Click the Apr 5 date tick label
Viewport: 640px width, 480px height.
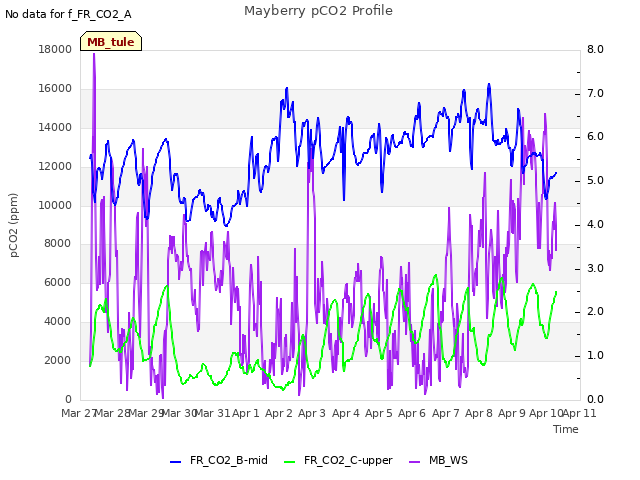click(x=379, y=413)
